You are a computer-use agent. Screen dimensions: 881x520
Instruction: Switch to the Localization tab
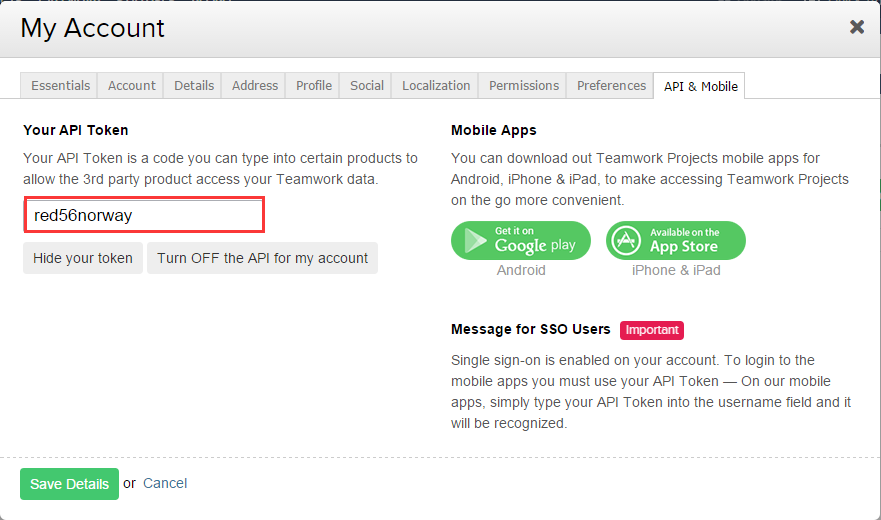[x=435, y=85]
